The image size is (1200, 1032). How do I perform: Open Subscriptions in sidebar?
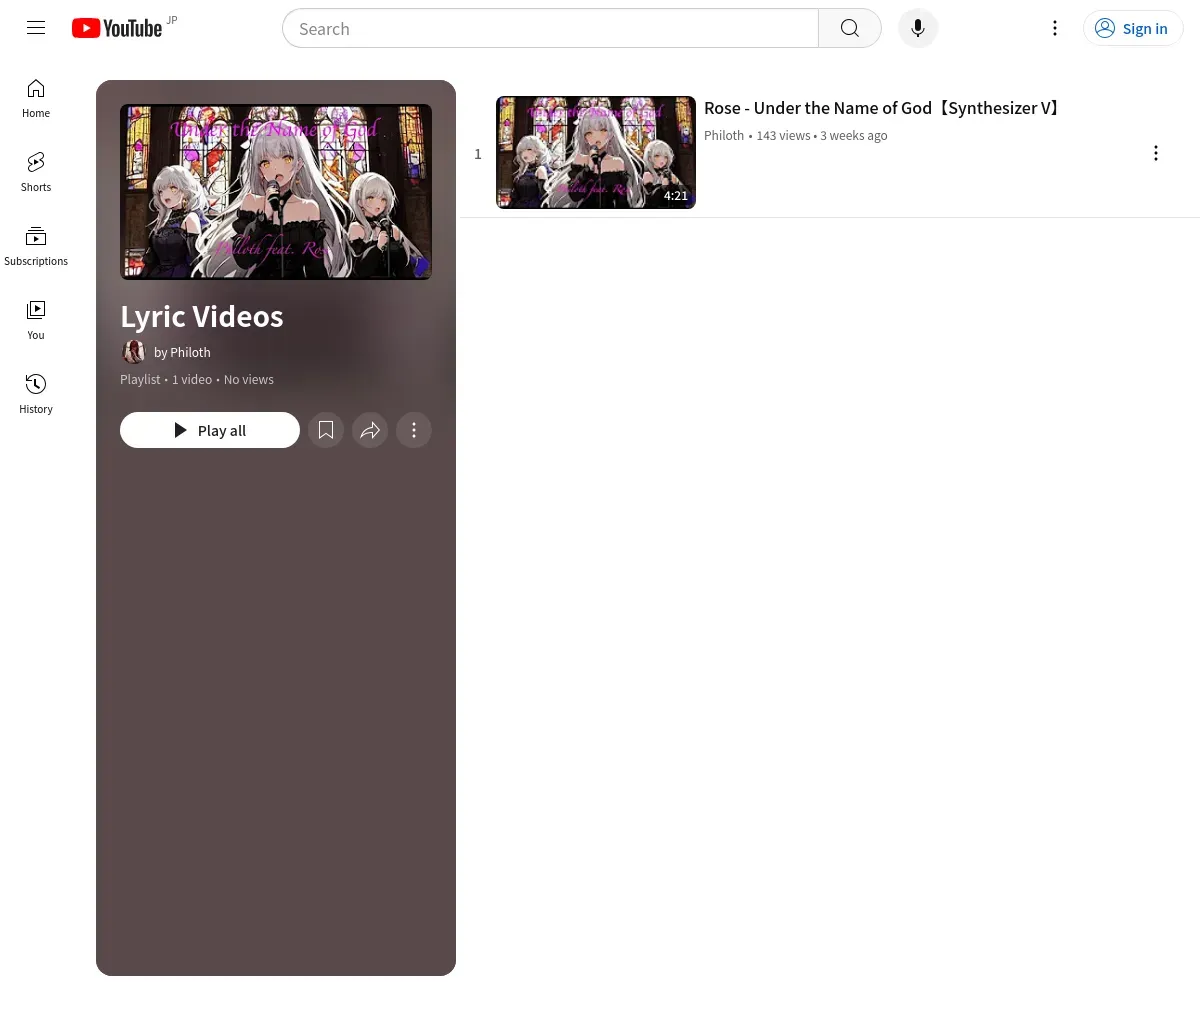36,247
